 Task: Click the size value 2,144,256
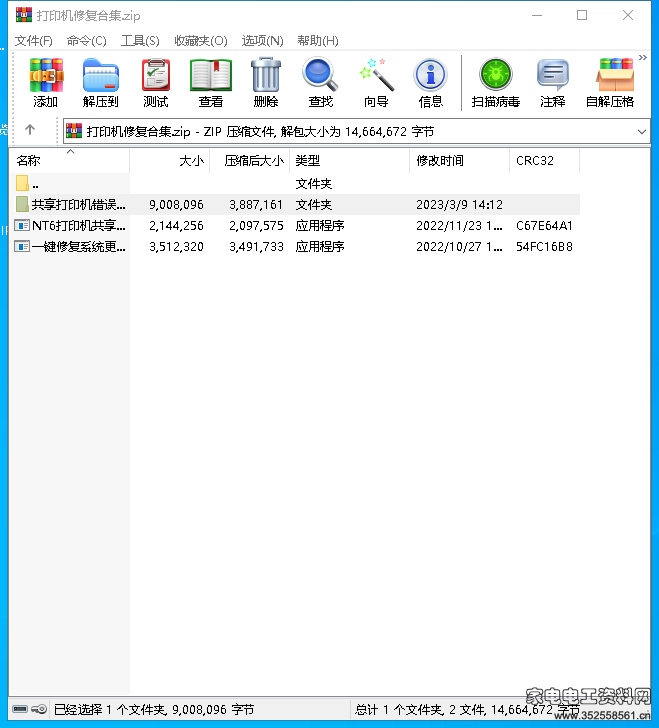click(x=176, y=226)
